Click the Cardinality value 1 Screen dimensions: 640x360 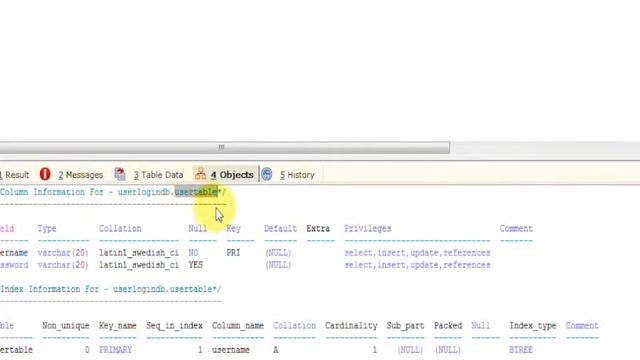[x=374, y=350]
